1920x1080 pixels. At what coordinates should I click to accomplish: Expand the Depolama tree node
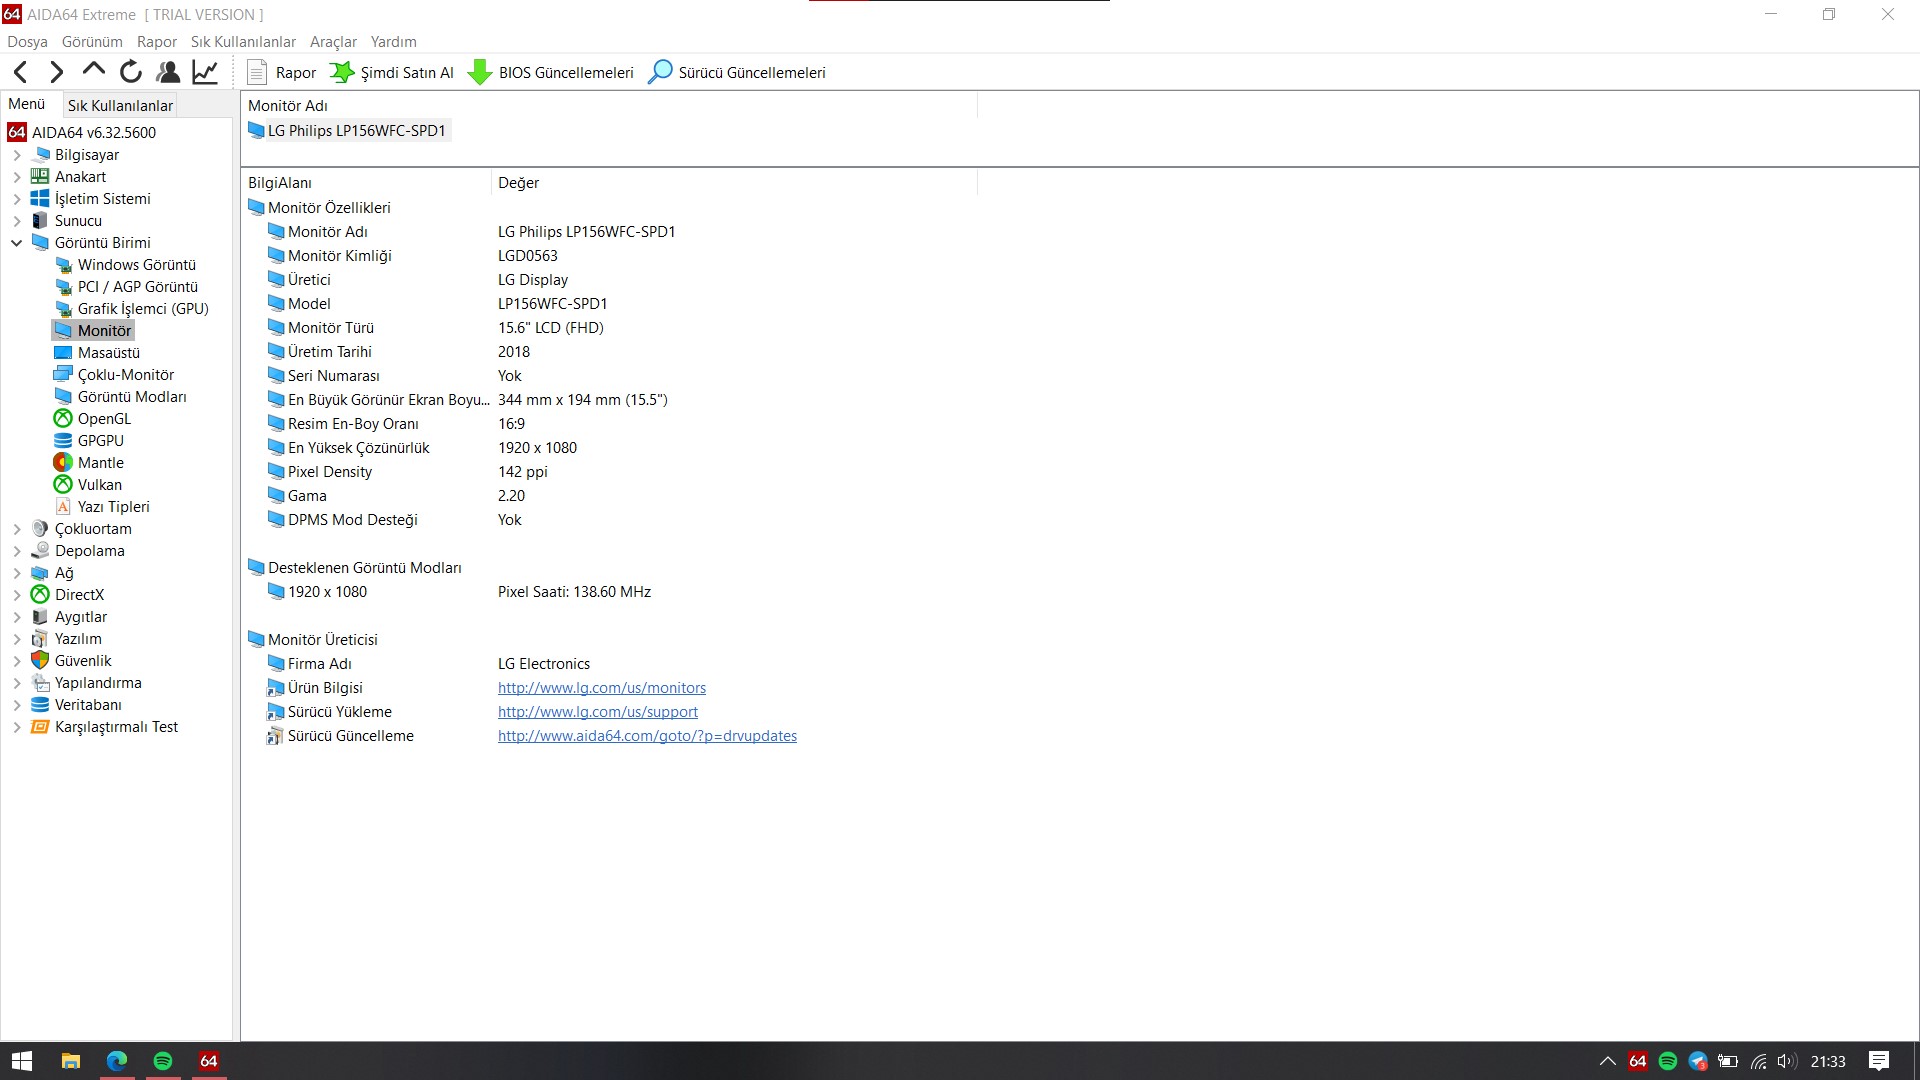coord(17,551)
